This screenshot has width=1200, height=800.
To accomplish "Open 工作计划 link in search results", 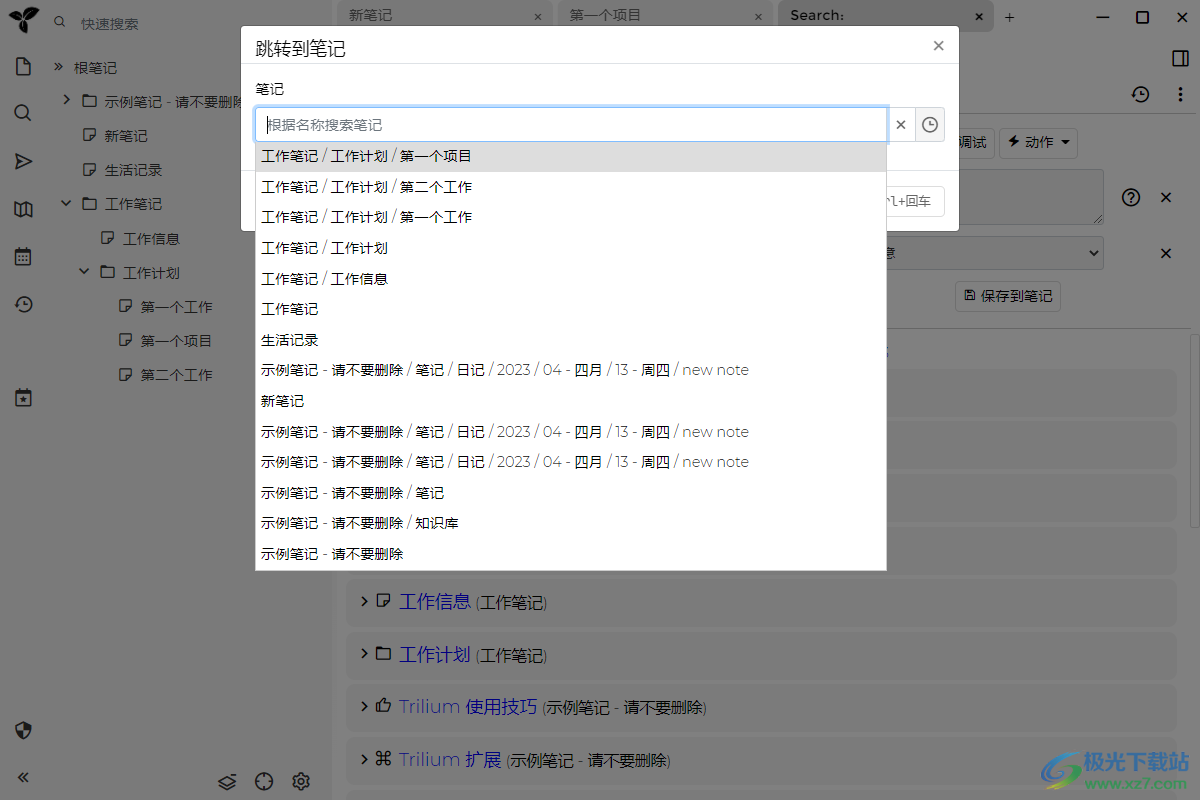I will pyautogui.click(x=435, y=654).
